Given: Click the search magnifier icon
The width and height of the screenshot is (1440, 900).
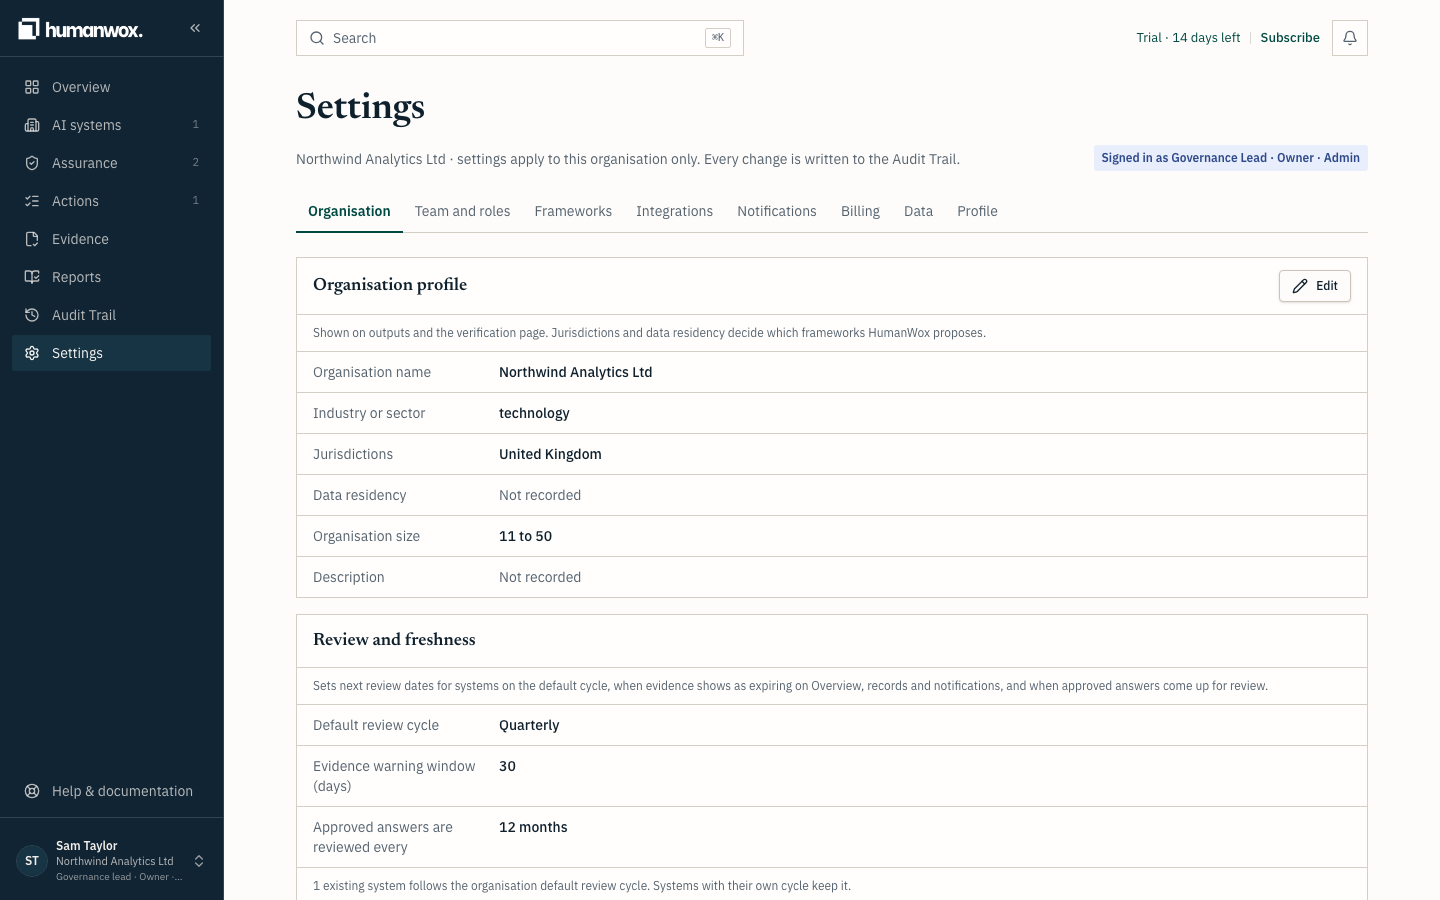Looking at the screenshot, I should [317, 38].
